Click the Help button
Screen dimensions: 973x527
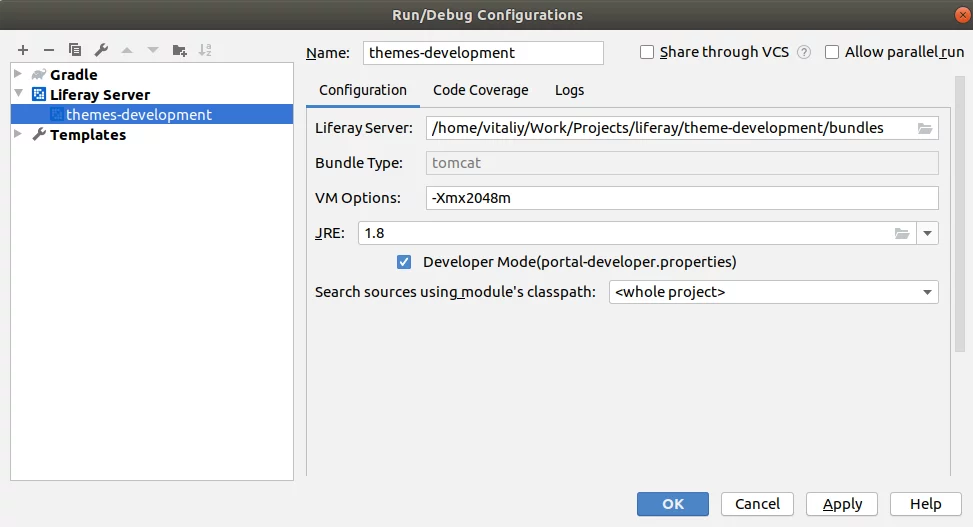pos(926,504)
